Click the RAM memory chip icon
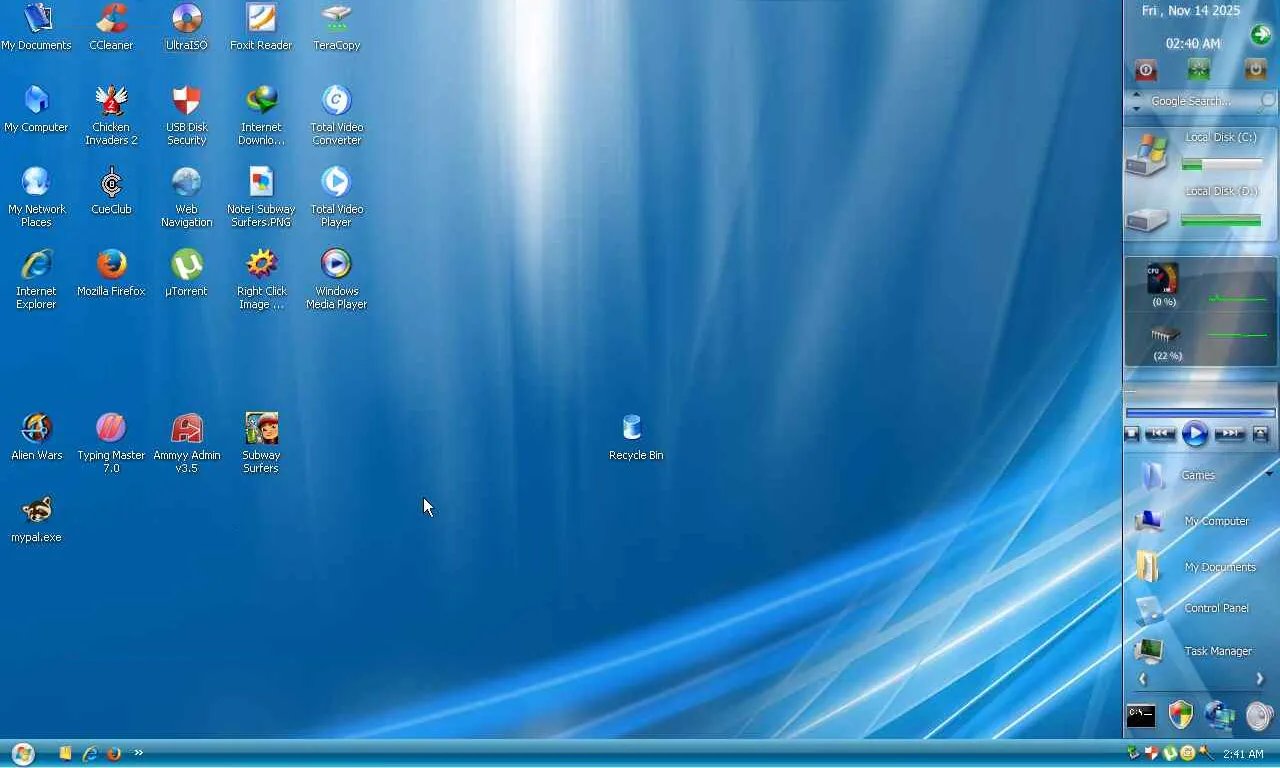Image resolution: width=1280 pixels, height=768 pixels. [1165, 335]
